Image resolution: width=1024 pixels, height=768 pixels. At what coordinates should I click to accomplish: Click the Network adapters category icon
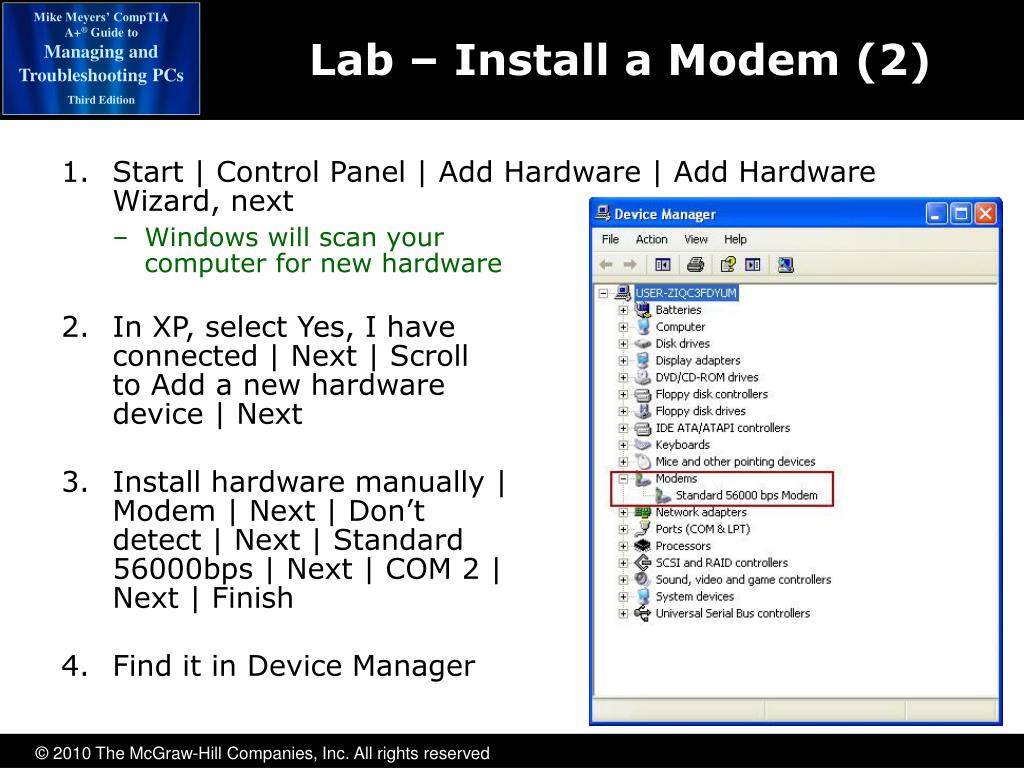[643, 512]
